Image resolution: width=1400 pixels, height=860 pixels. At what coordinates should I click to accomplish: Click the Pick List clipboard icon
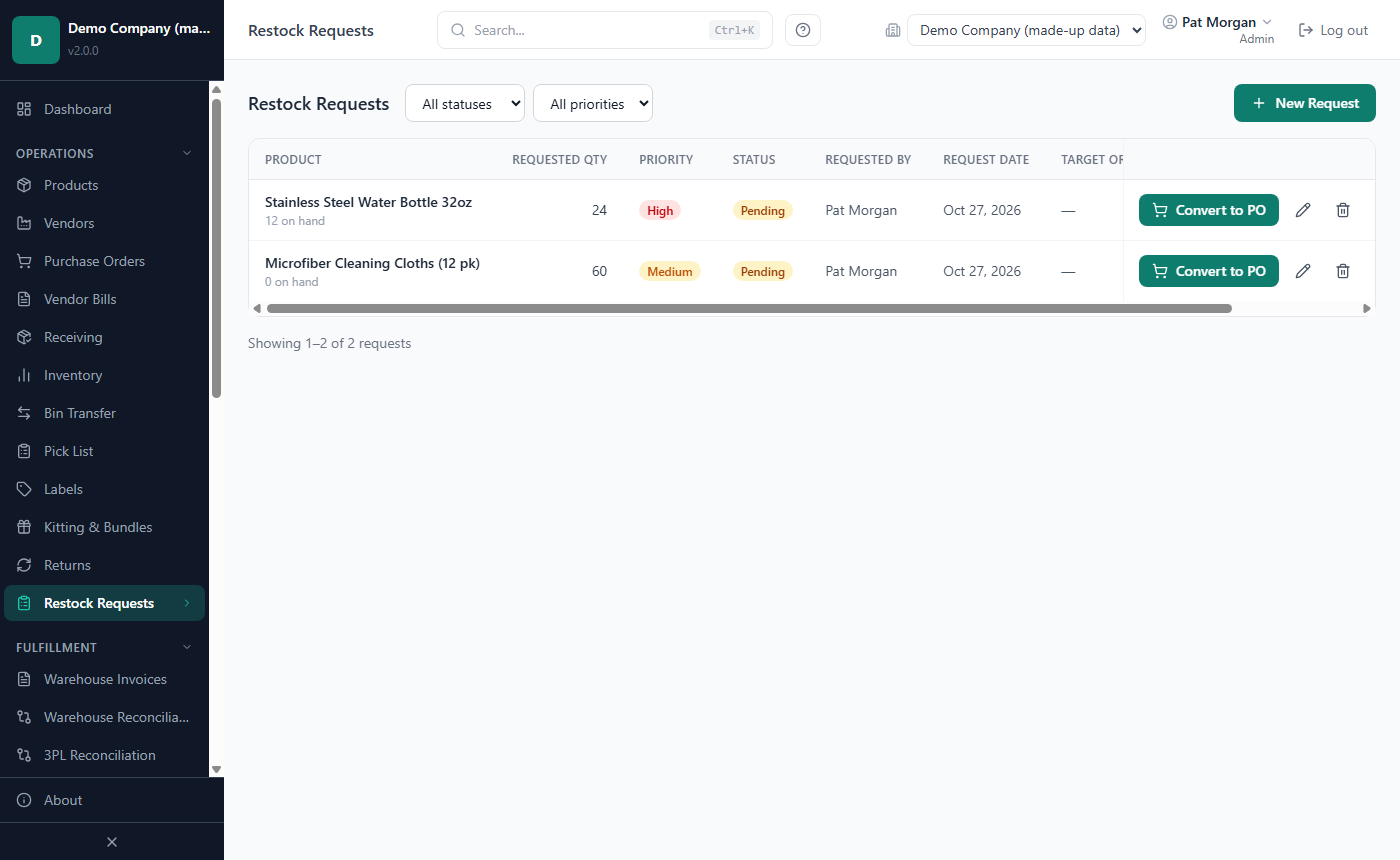point(24,451)
